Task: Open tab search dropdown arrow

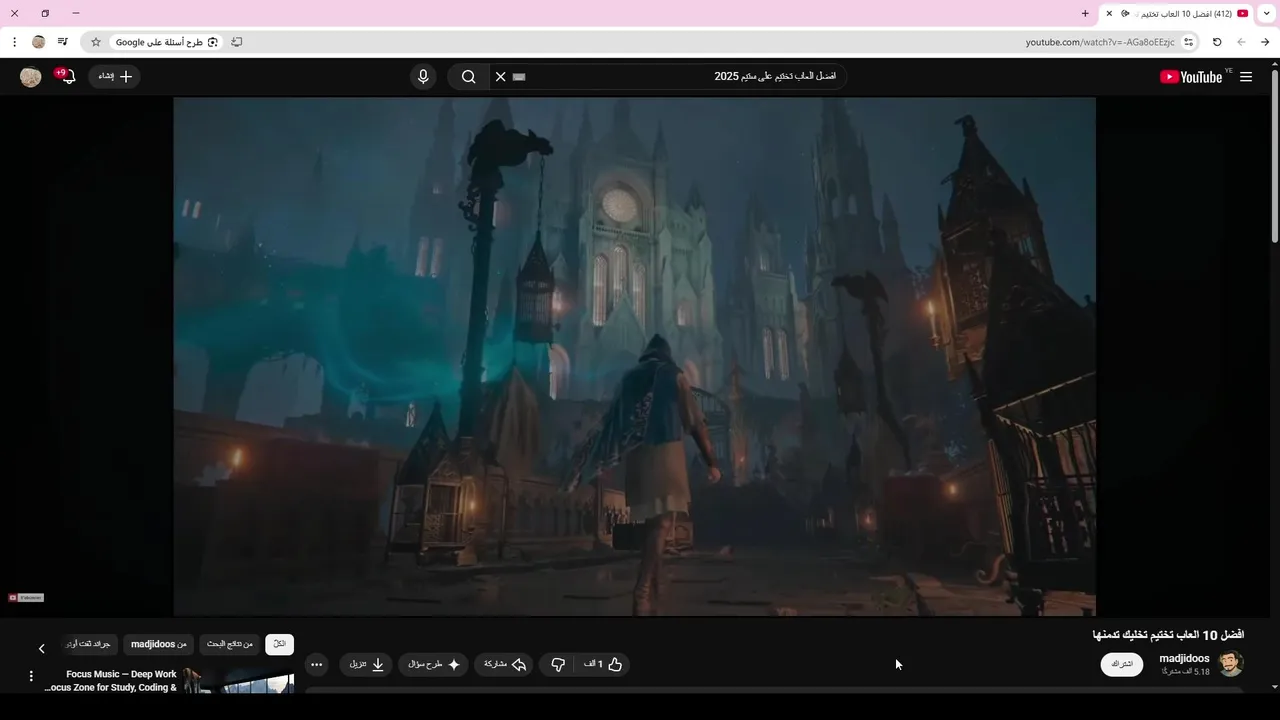Action: (x=1267, y=14)
